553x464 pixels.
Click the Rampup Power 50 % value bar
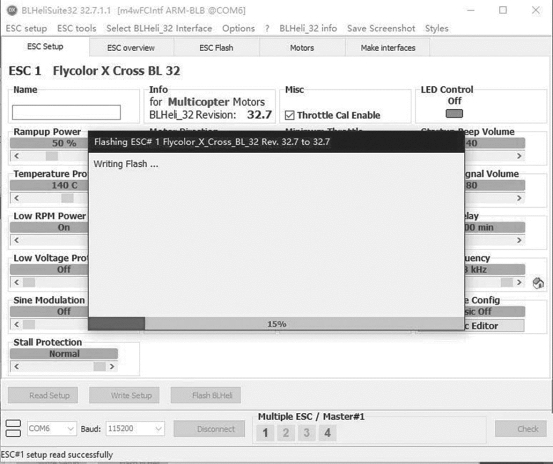tap(49, 143)
